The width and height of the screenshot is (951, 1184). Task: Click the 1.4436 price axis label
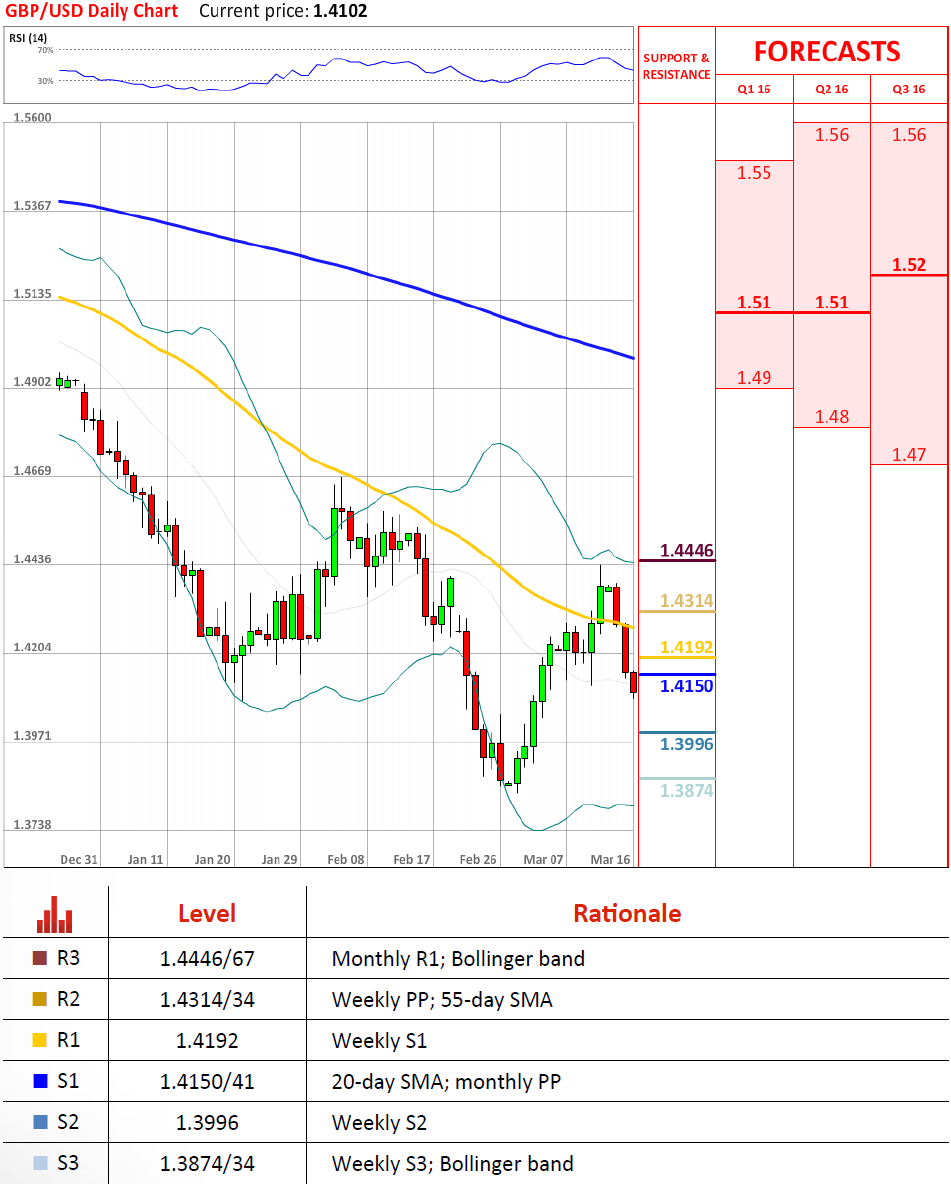[32, 559]
